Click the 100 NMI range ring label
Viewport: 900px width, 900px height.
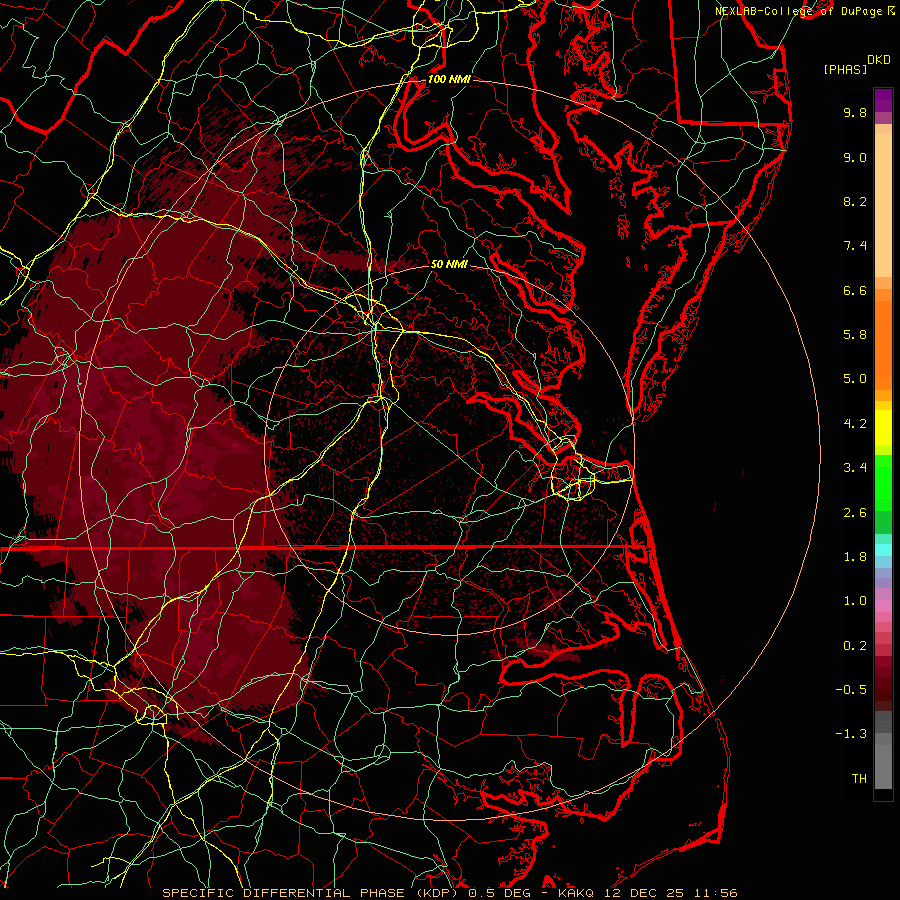pyautogui.click(x=449, y=79)
